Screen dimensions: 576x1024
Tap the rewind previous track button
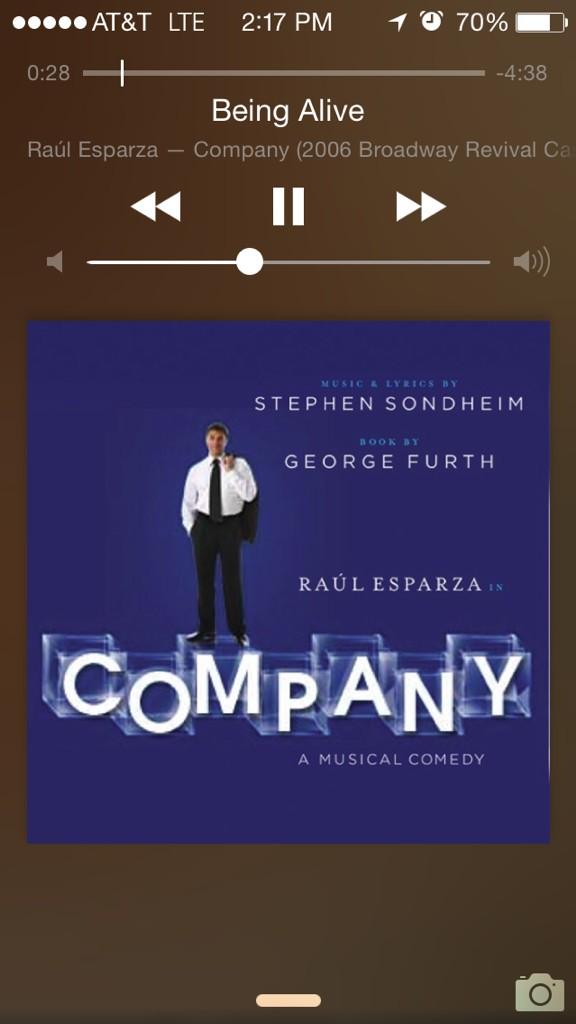(155, 206)
